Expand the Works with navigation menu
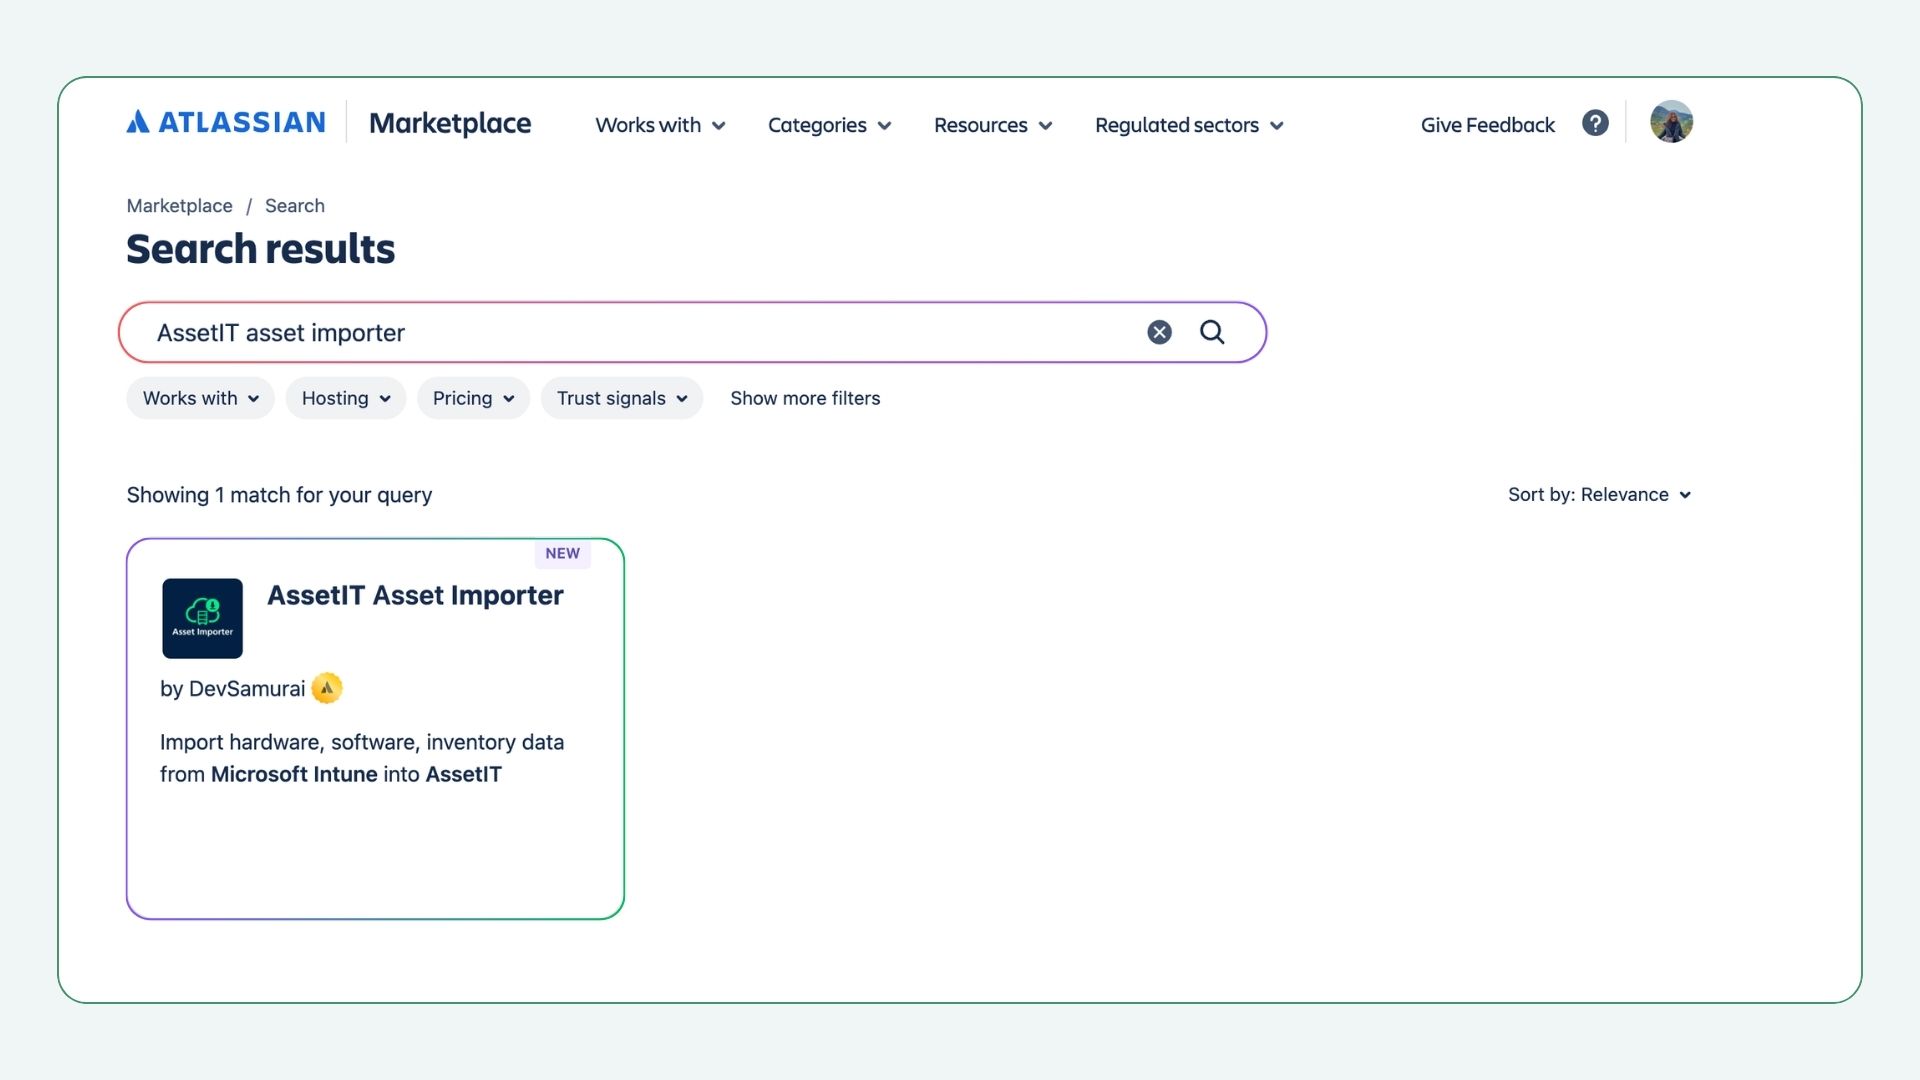 tap(660, 125)
